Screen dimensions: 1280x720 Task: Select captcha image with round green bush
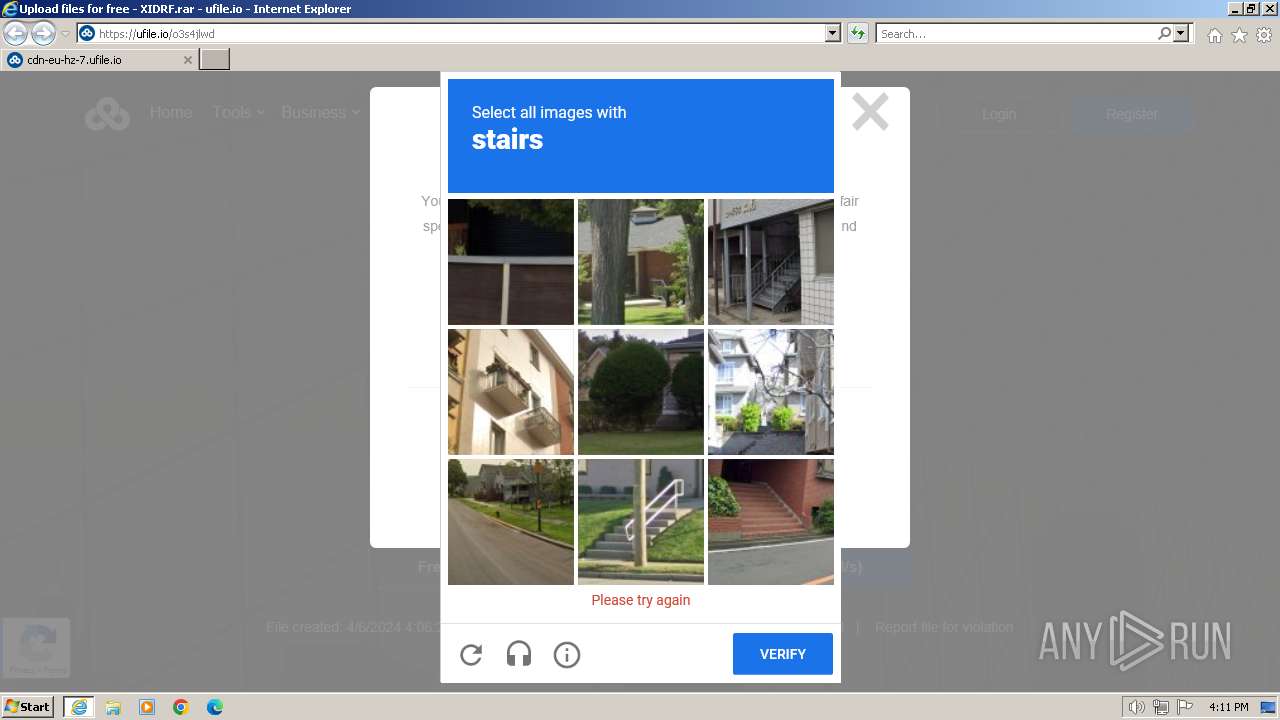641,392
